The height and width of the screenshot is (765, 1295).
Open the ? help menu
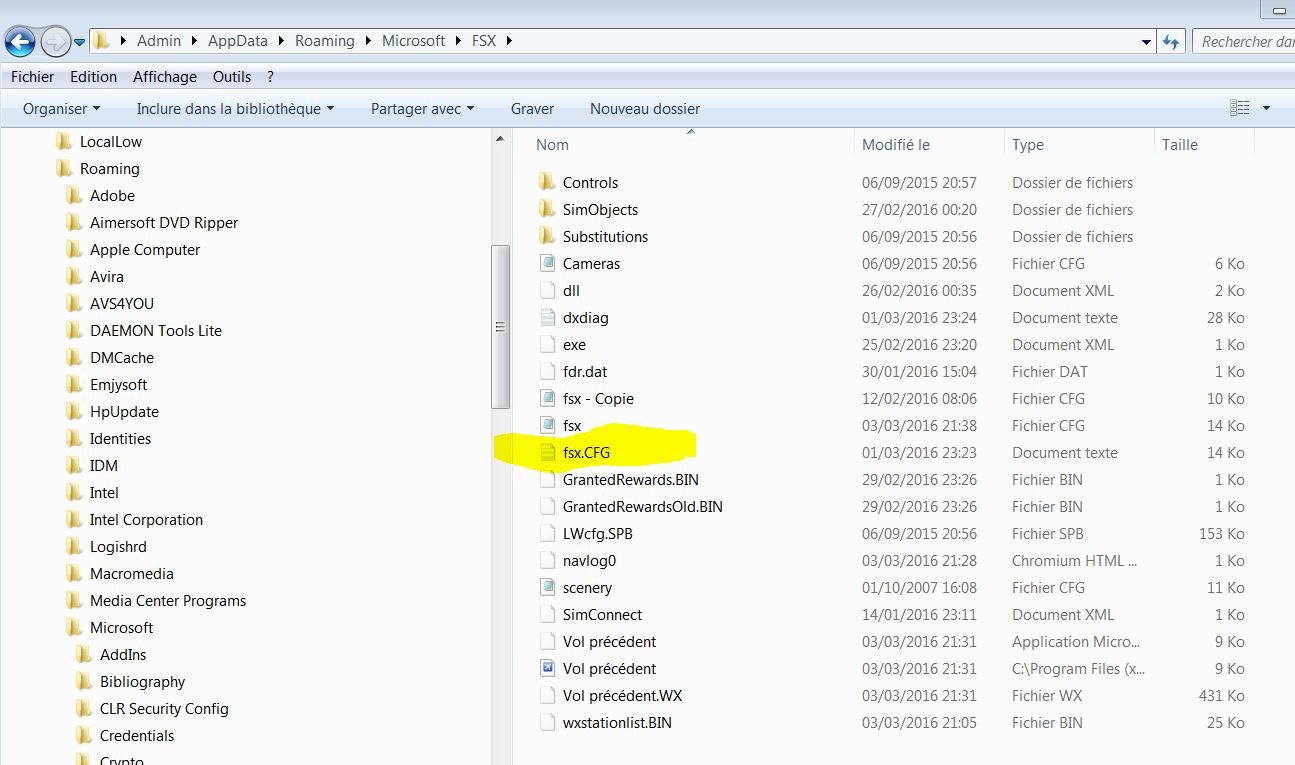(x=271, y=77)
